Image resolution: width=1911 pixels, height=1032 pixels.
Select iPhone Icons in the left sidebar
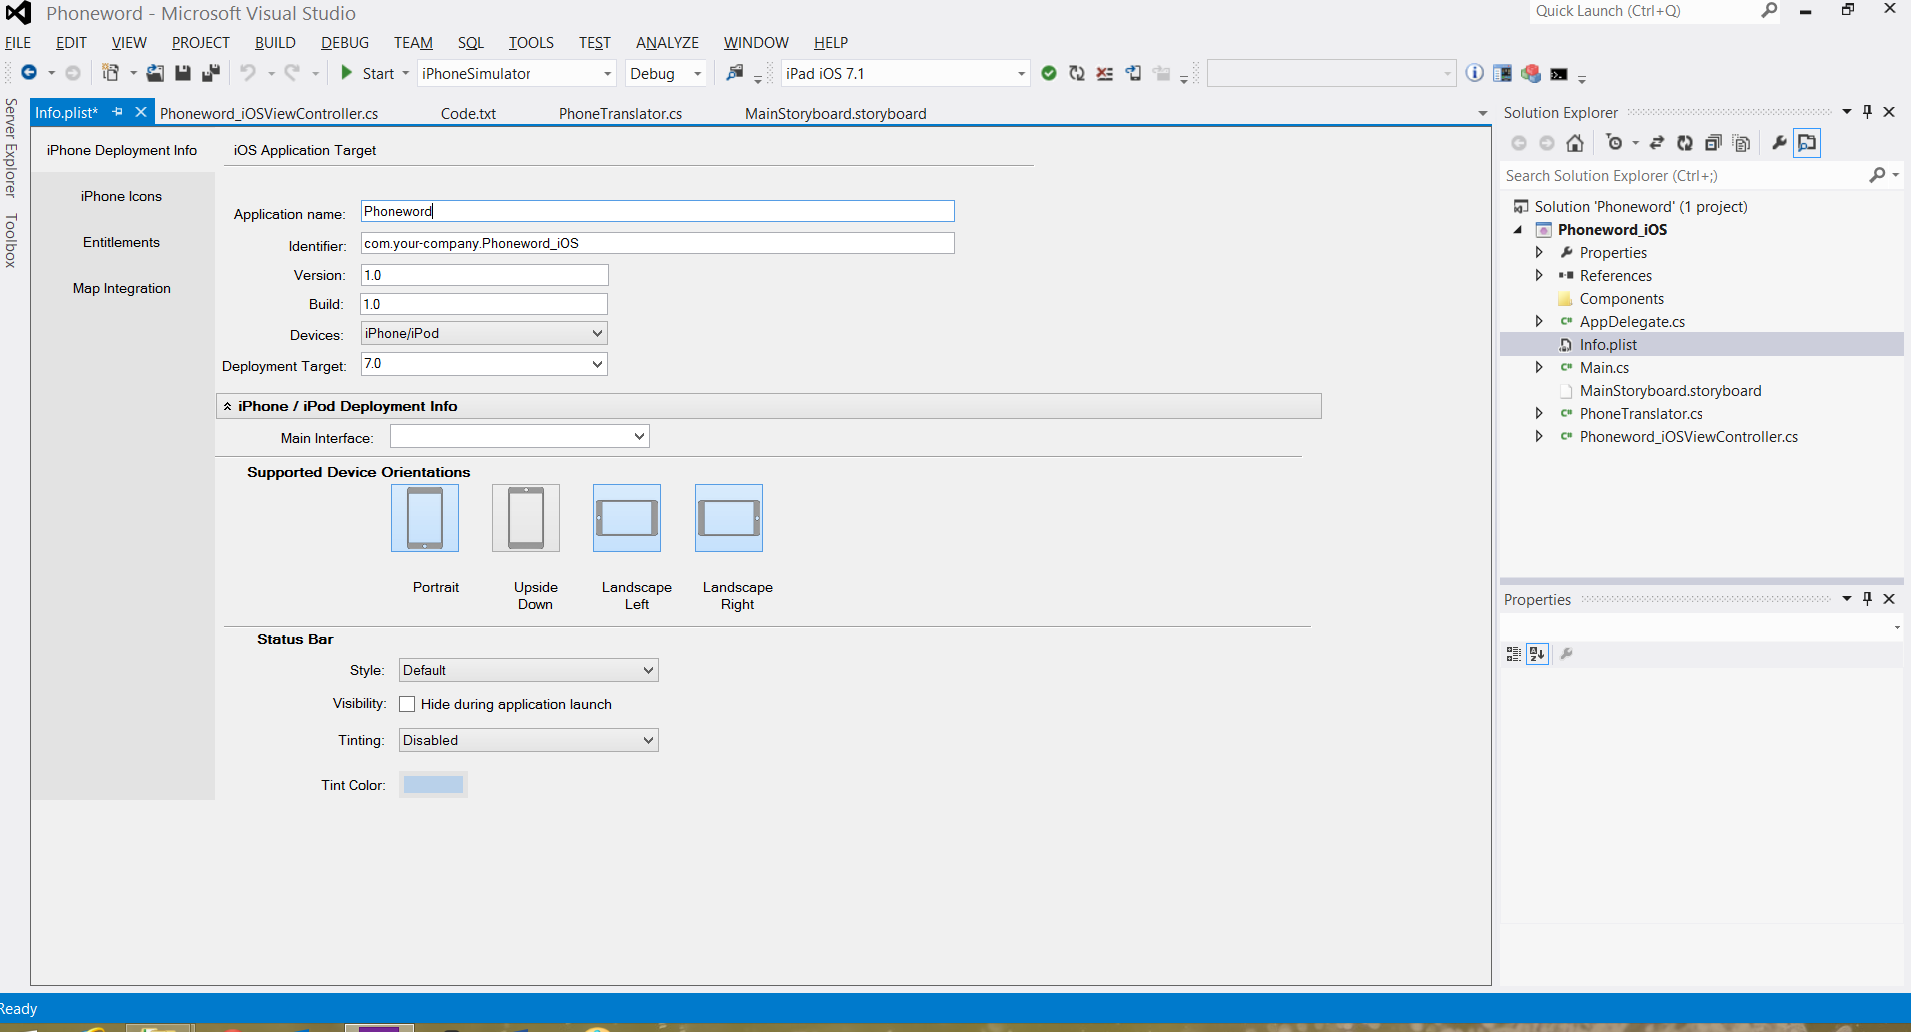point(121,197)
